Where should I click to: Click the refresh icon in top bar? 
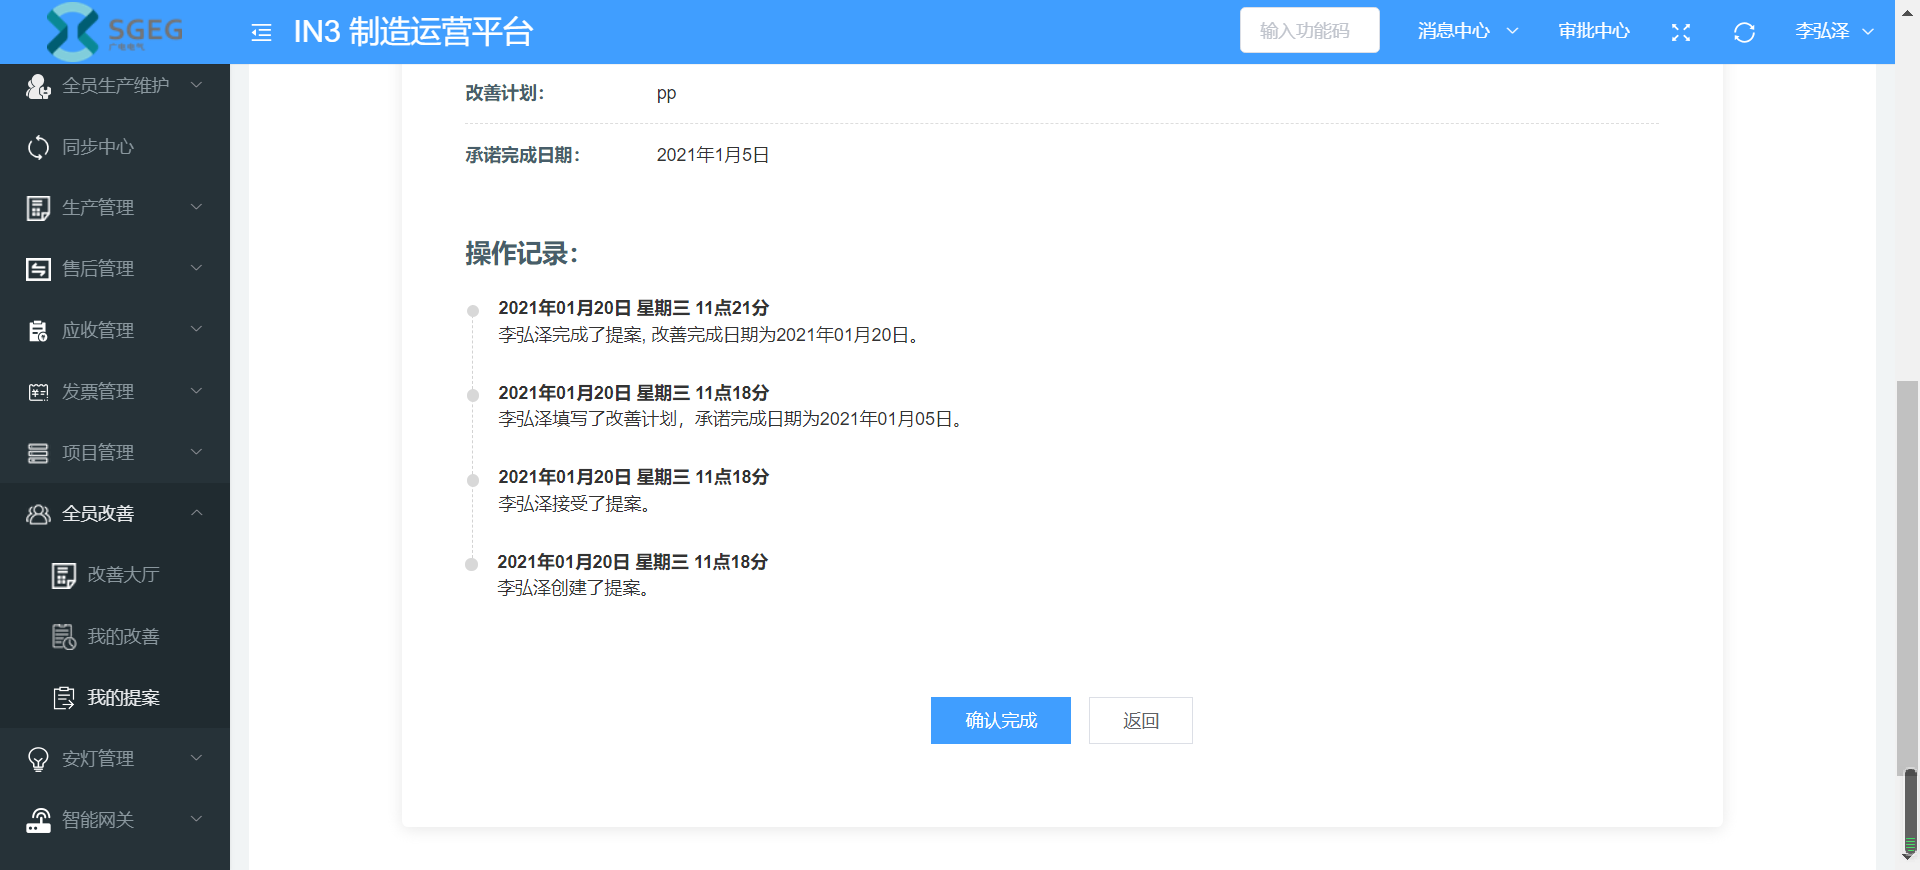[x=1744, y=32]
